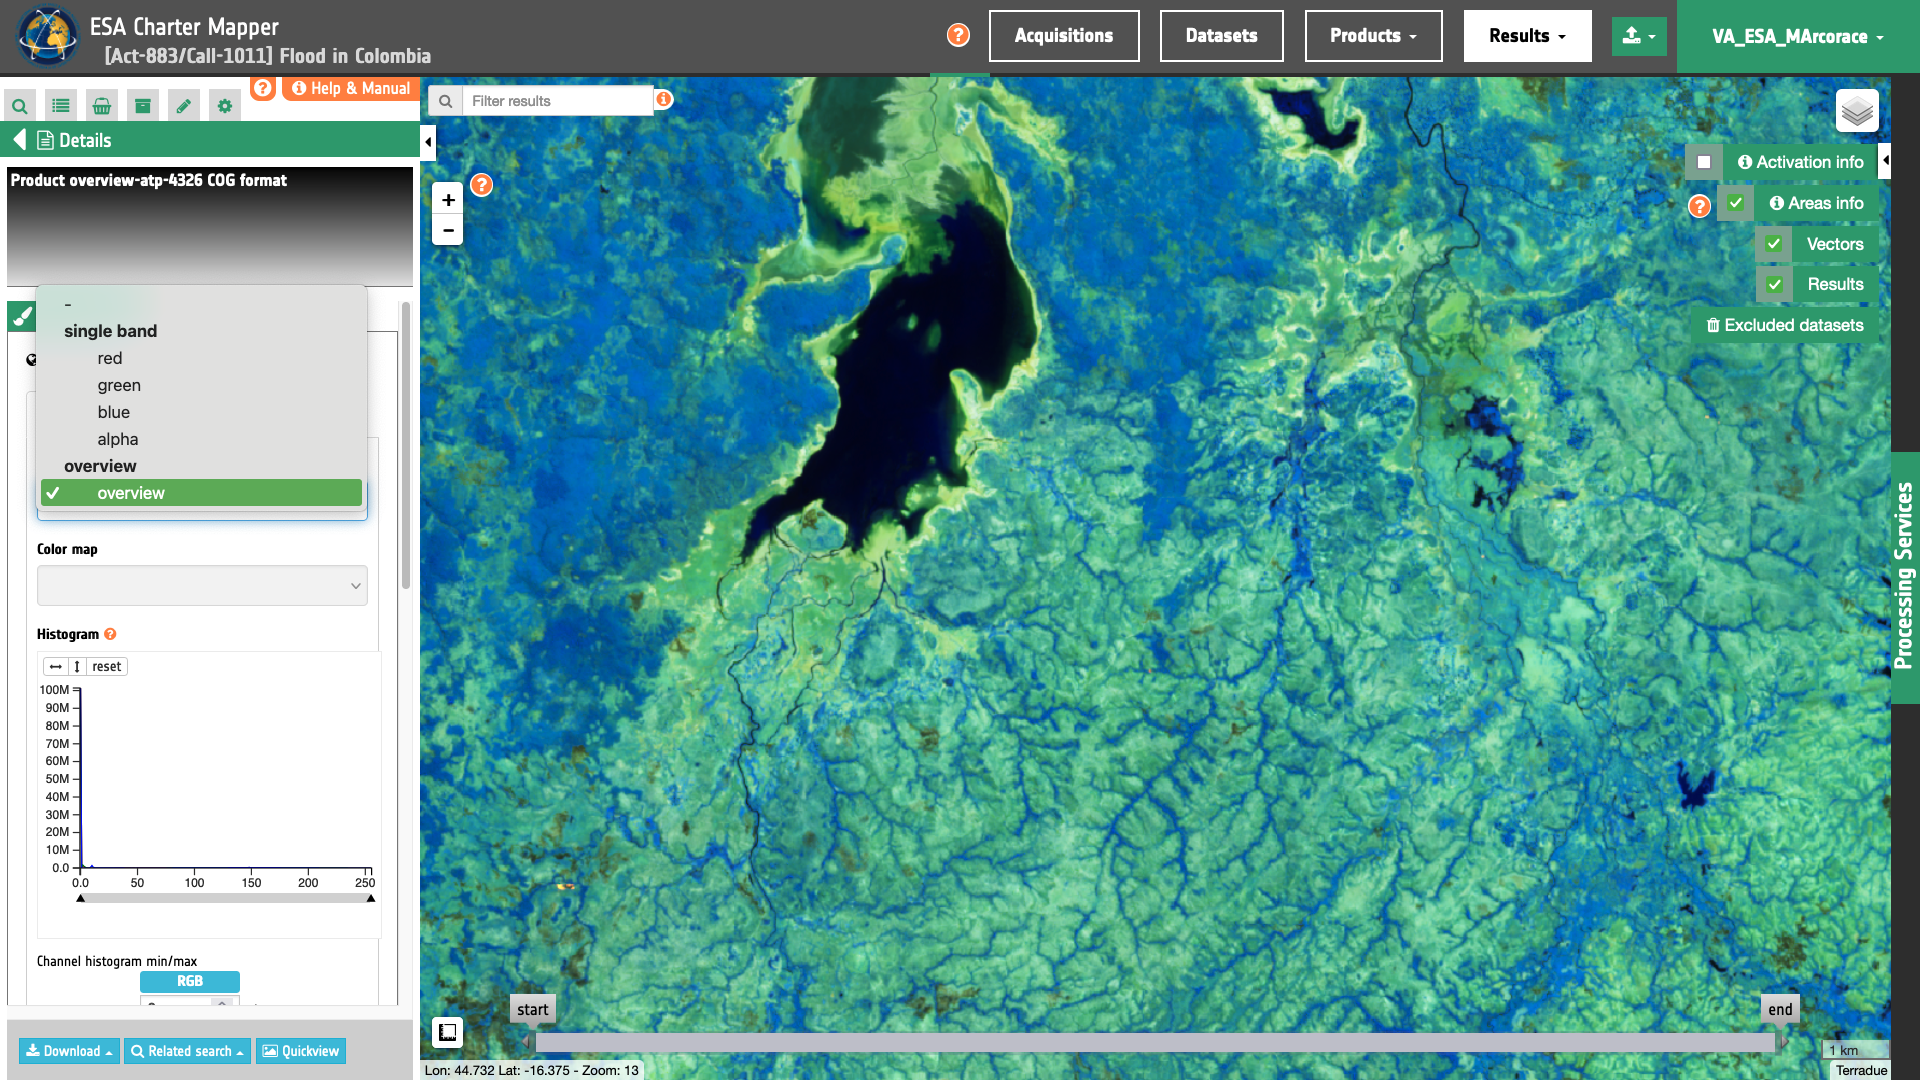The height and width of the screenshot is (1080, 1920).
Task: Click the map footprint square icon at bottom-left
Action: click(x=448, y=1032)
